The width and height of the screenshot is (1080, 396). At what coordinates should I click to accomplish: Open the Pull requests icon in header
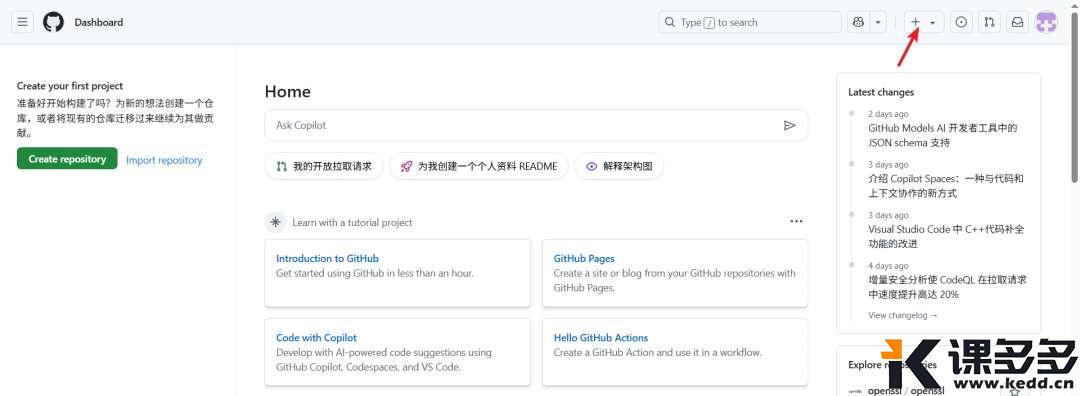pyautogui.click(x=989, y=22)
